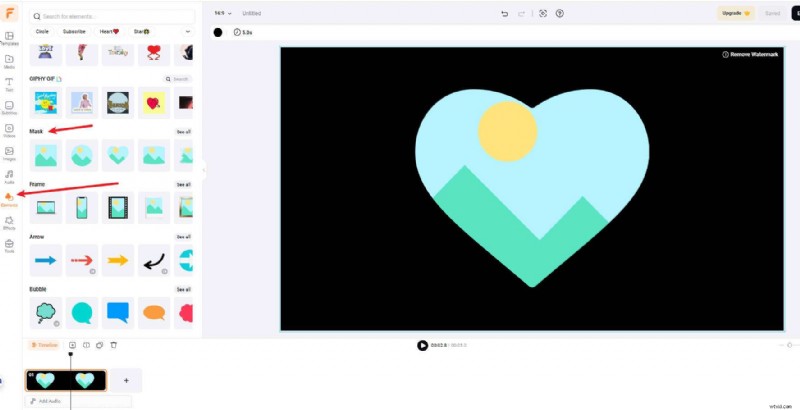
Task: Select the Star tag chip
Action: [141, 32]
